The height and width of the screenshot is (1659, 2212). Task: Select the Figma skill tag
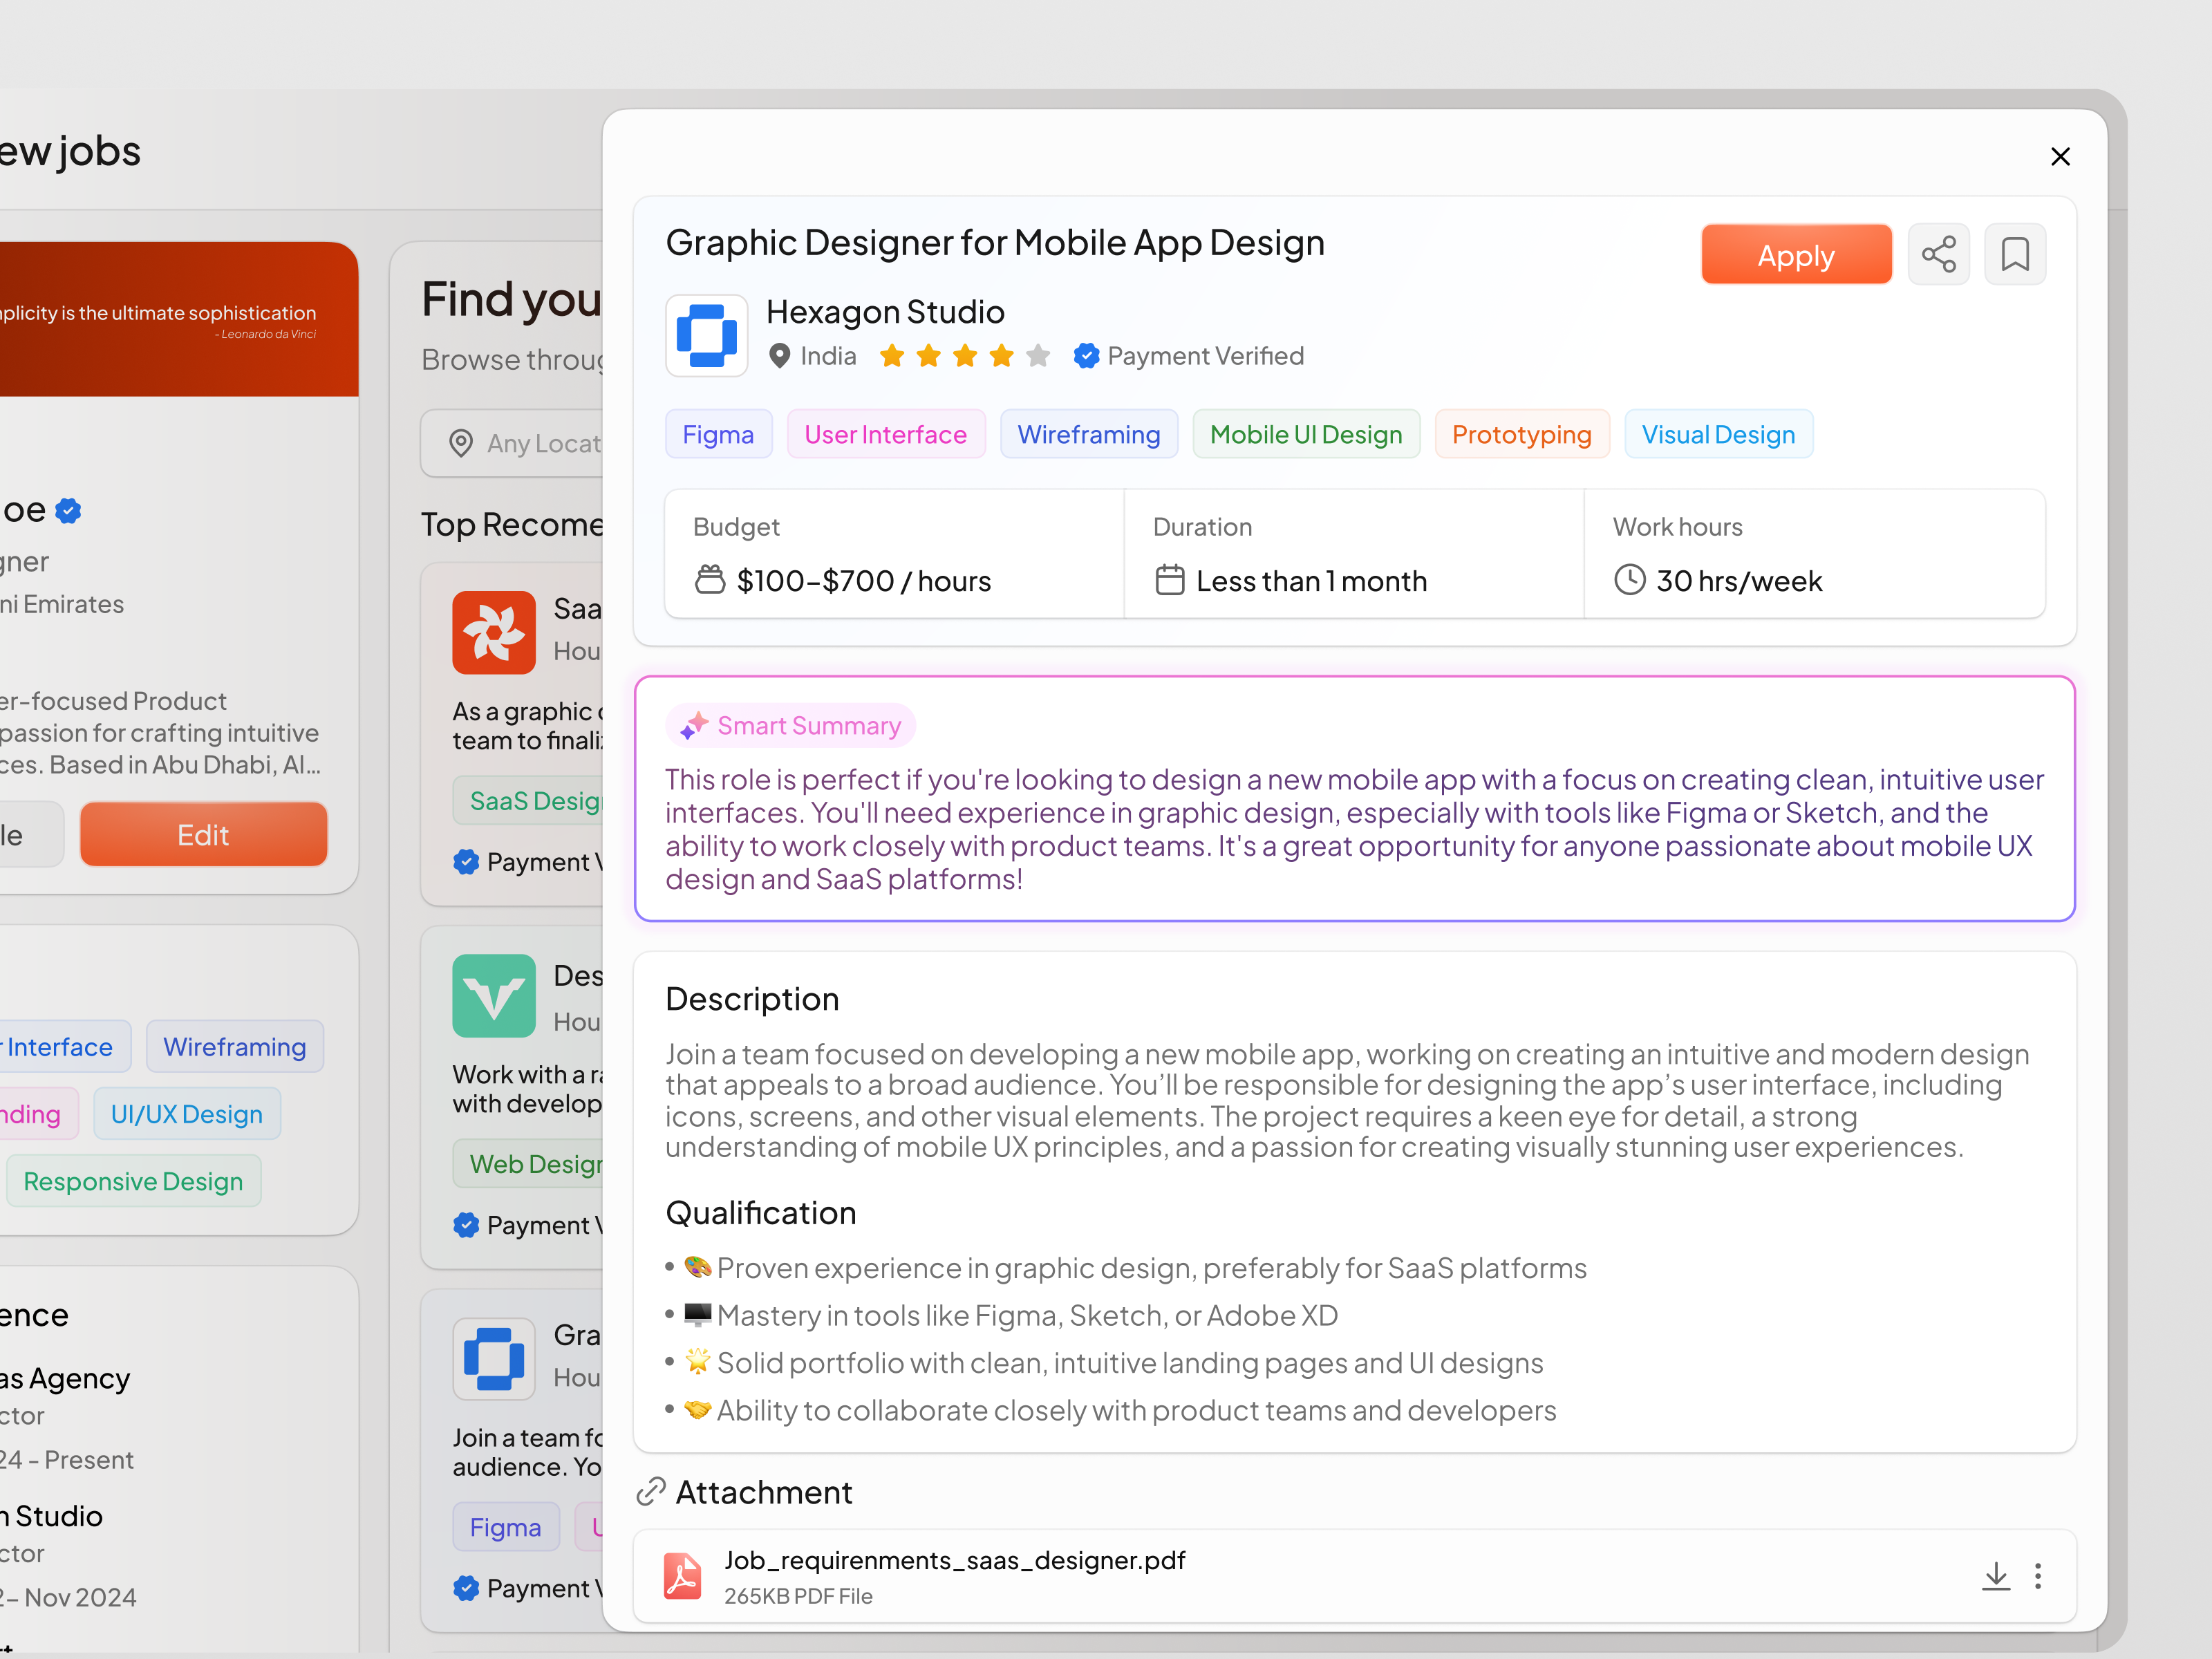(x=718, y=434)
